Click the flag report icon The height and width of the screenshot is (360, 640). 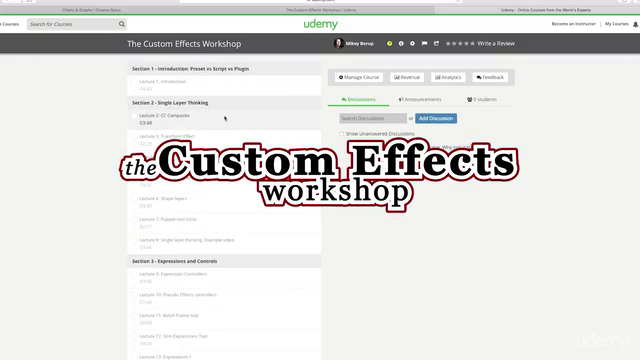[x=424, y=43]
